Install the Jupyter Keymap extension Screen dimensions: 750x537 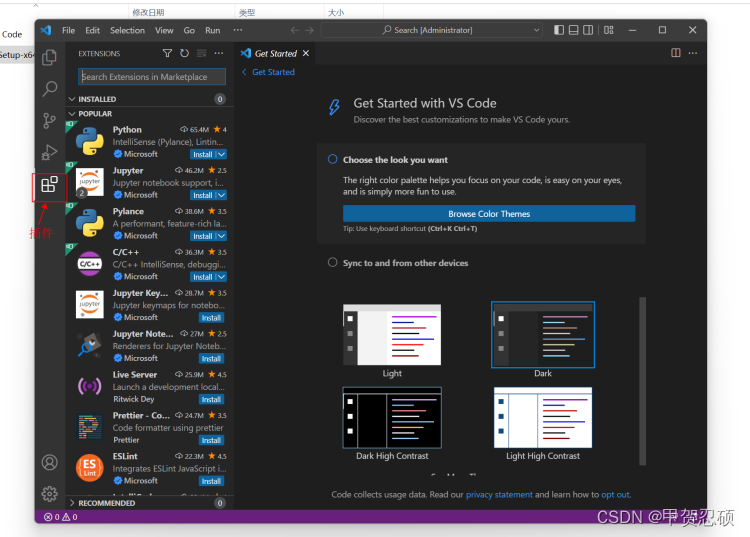point(211,318)
